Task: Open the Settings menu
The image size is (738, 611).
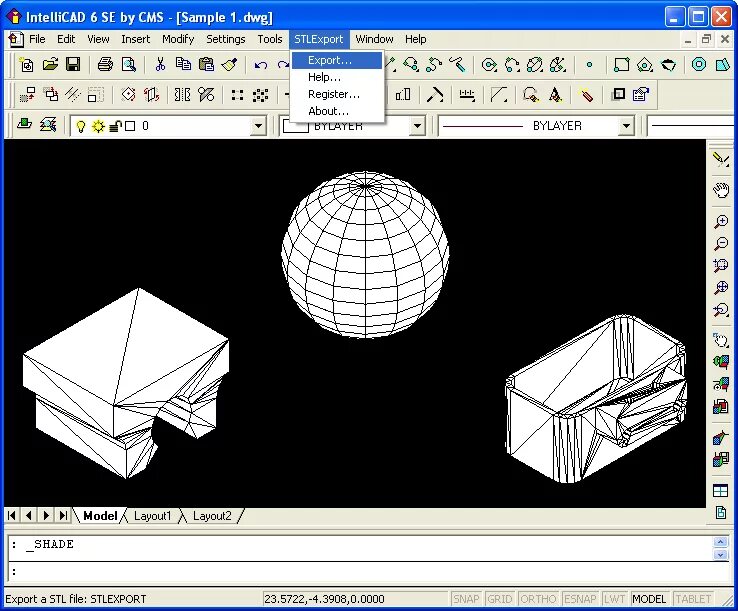Action: 225,39
